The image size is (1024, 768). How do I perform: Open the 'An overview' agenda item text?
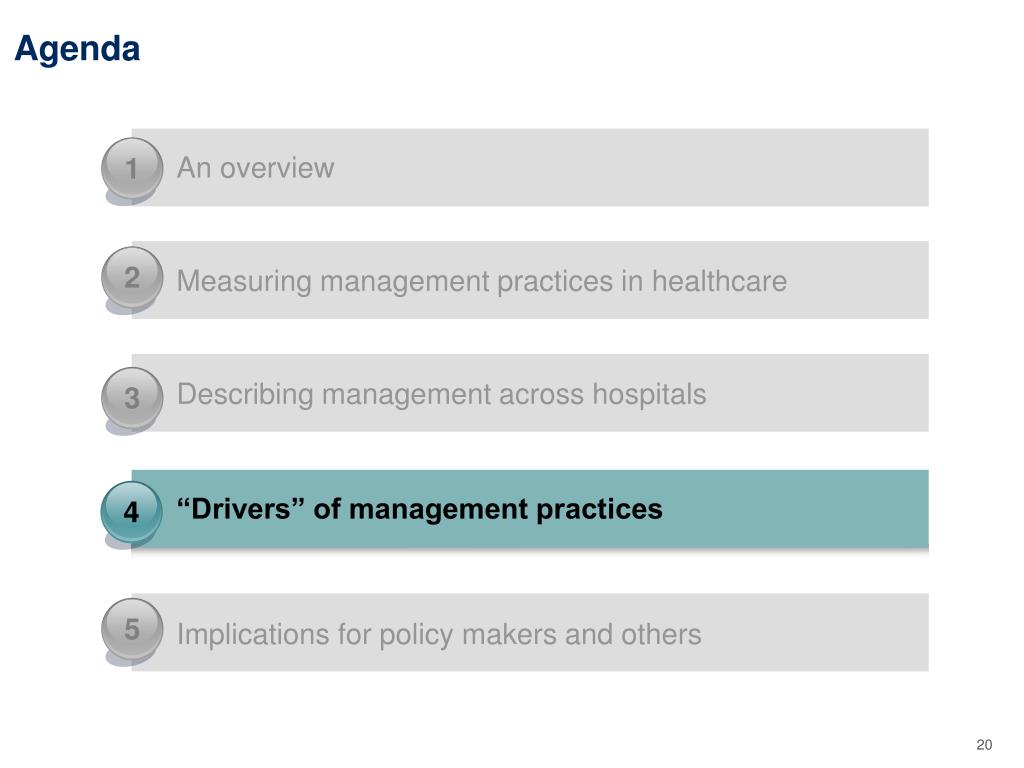tap(255, 168)
